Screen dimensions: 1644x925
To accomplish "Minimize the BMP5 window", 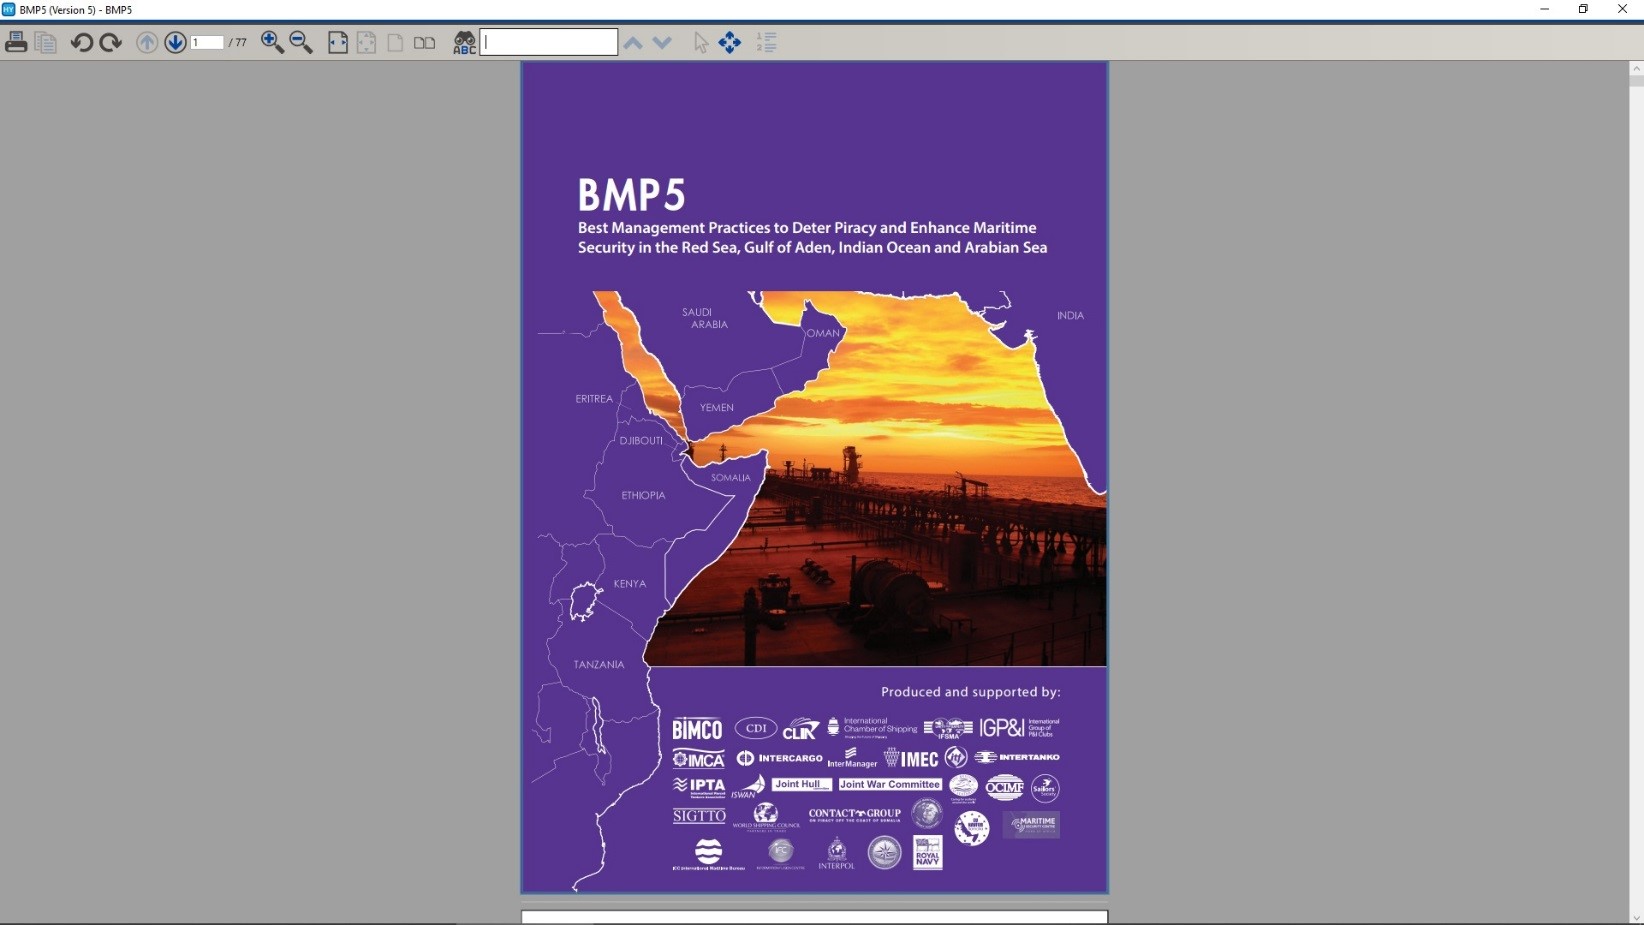I will coord(1544,9).
